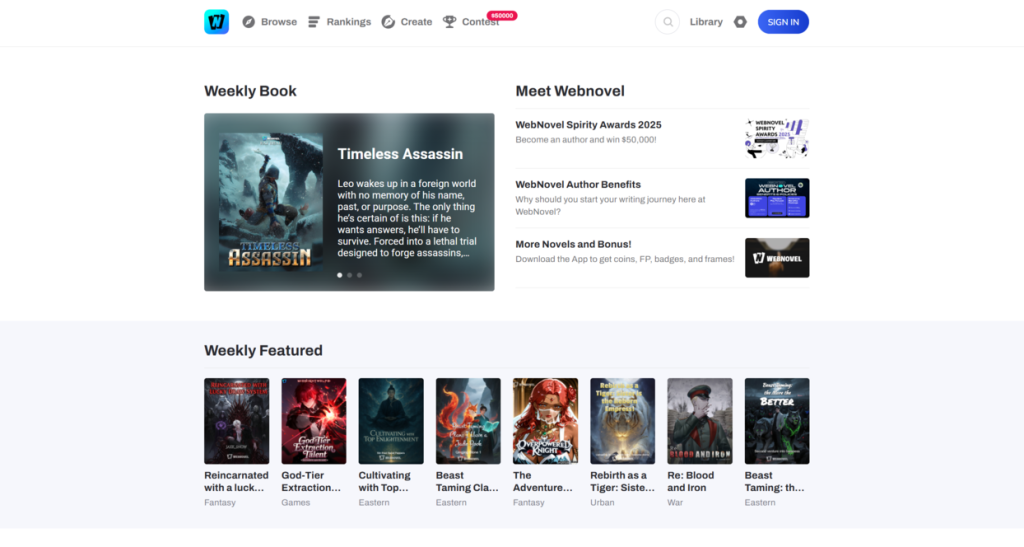Click the More Novels and Bonus link
This screenshot has height=547, width=1024.
coord(573,244)
